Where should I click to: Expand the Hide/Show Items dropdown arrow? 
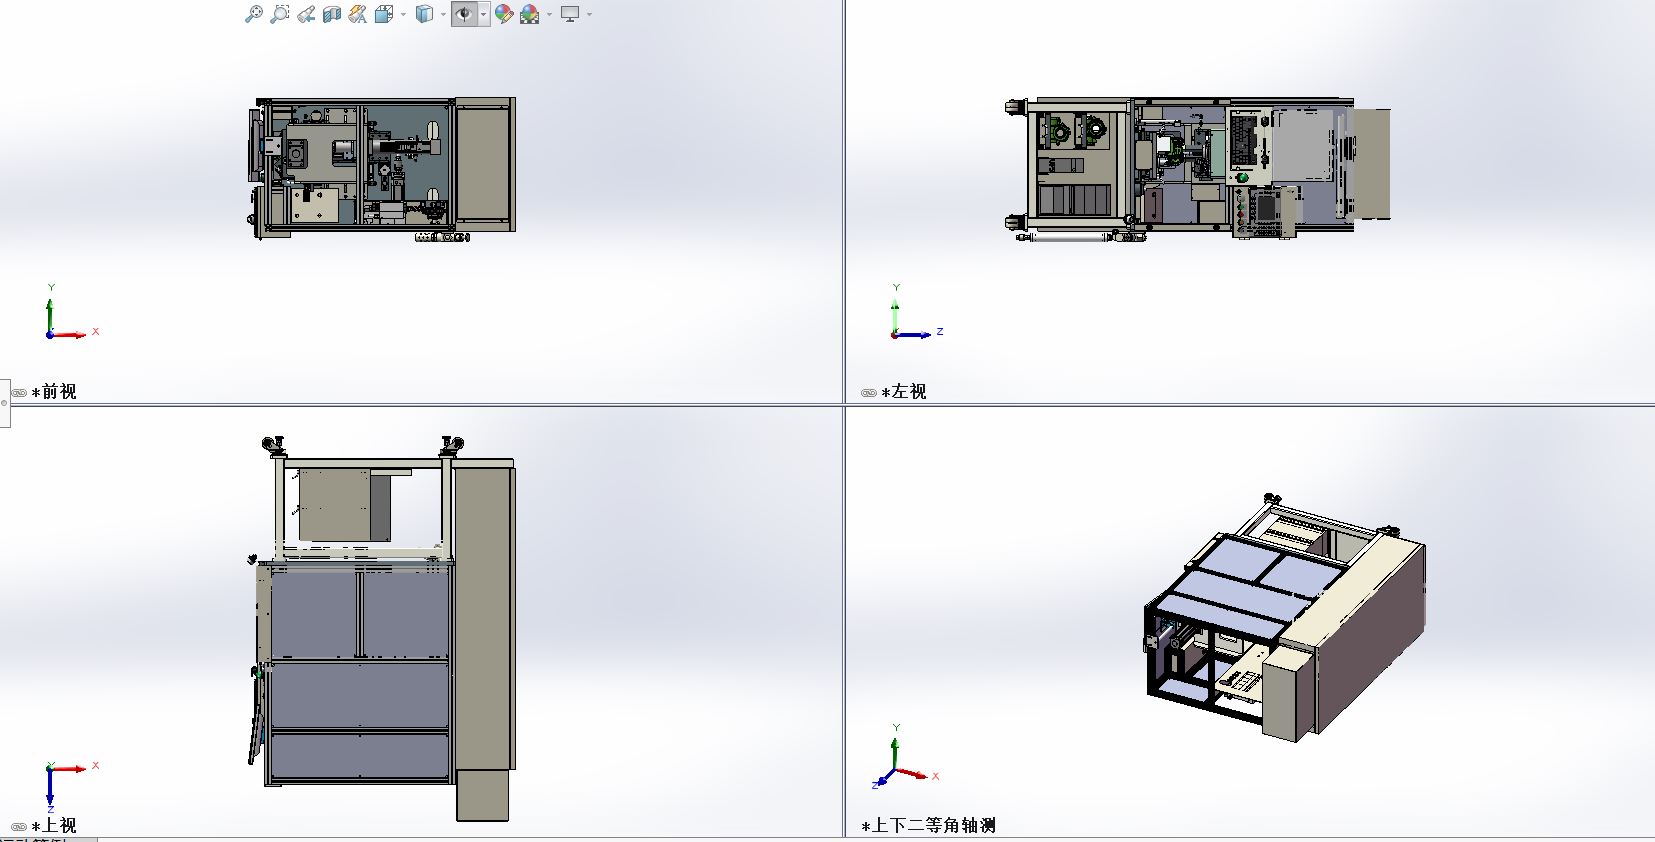click(x=483, y=14)
